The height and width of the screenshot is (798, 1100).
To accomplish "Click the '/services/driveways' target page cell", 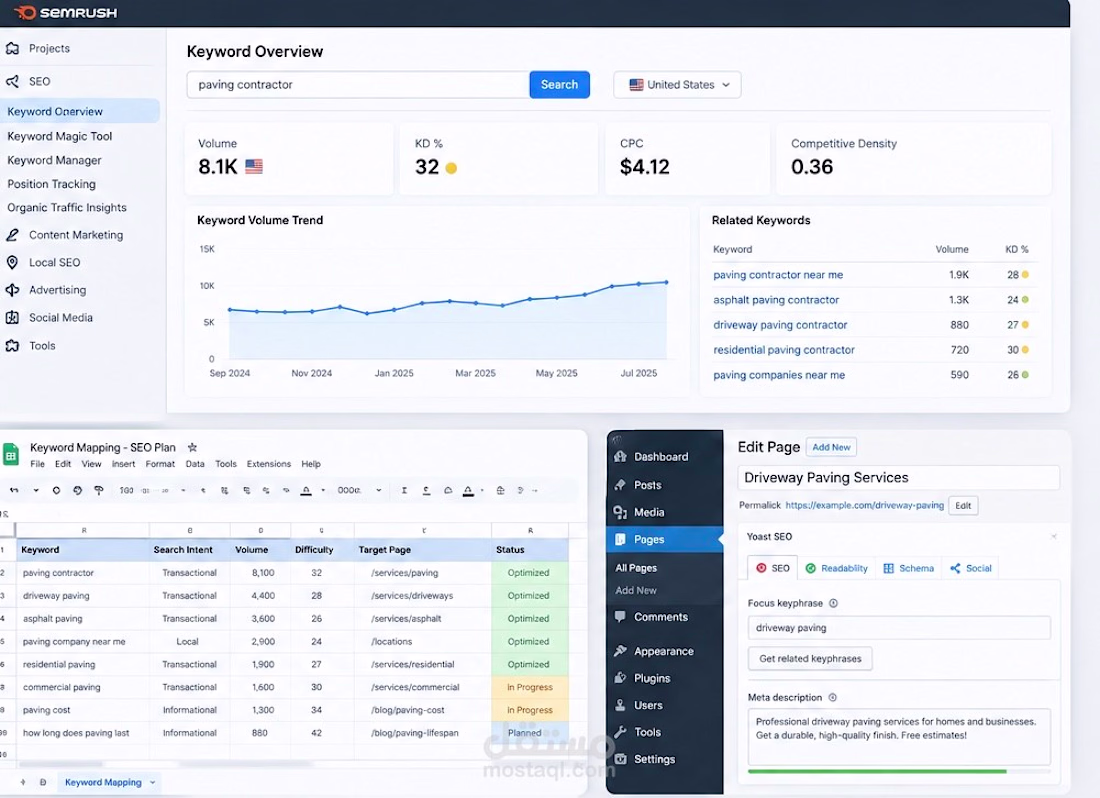I will 423,595.
